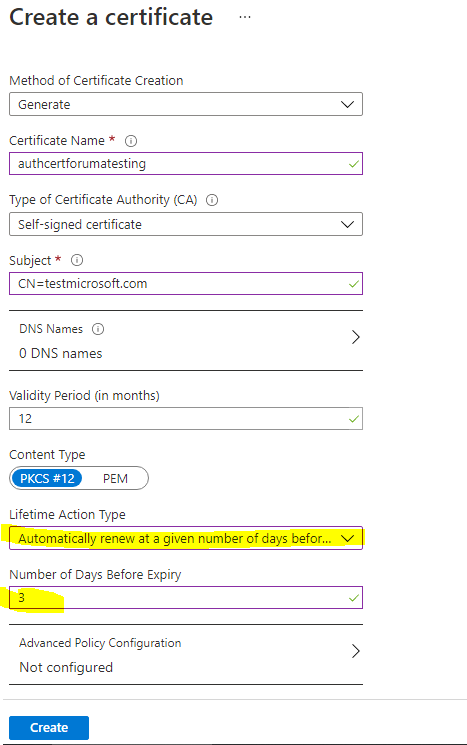The height and width of the screenshot is (745, 467).
Task: Select PEM content type
Action: pyautogui.click(x=115, y=478)
